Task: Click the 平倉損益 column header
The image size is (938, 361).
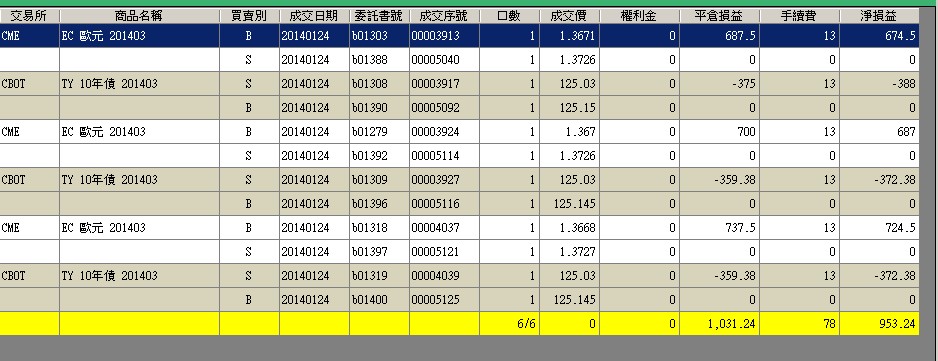Action: [720, 16]
